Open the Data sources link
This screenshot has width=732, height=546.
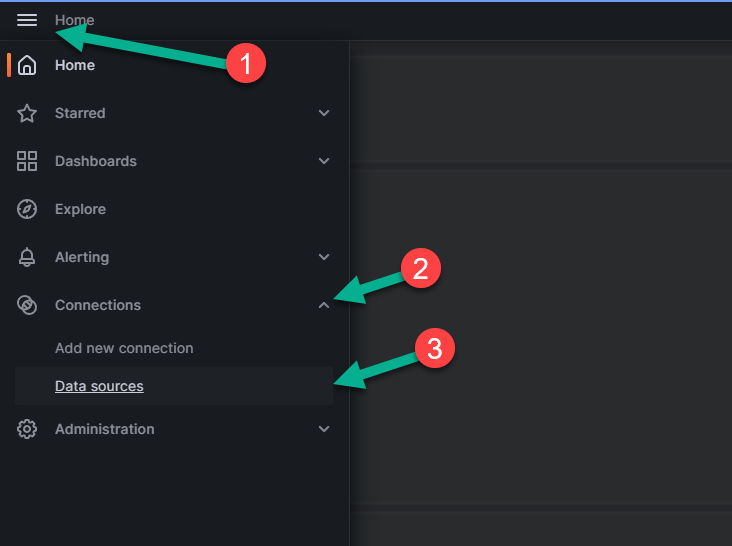click(99, 386)
